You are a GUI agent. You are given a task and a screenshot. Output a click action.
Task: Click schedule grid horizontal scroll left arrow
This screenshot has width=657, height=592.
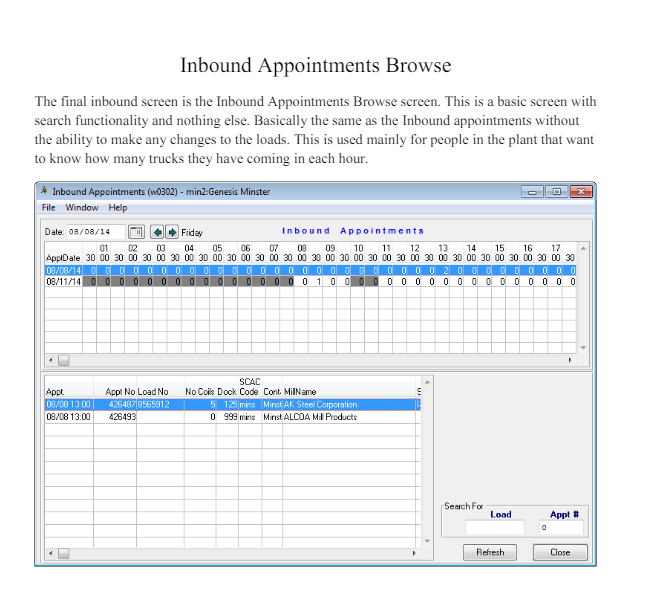click(51, 360)
